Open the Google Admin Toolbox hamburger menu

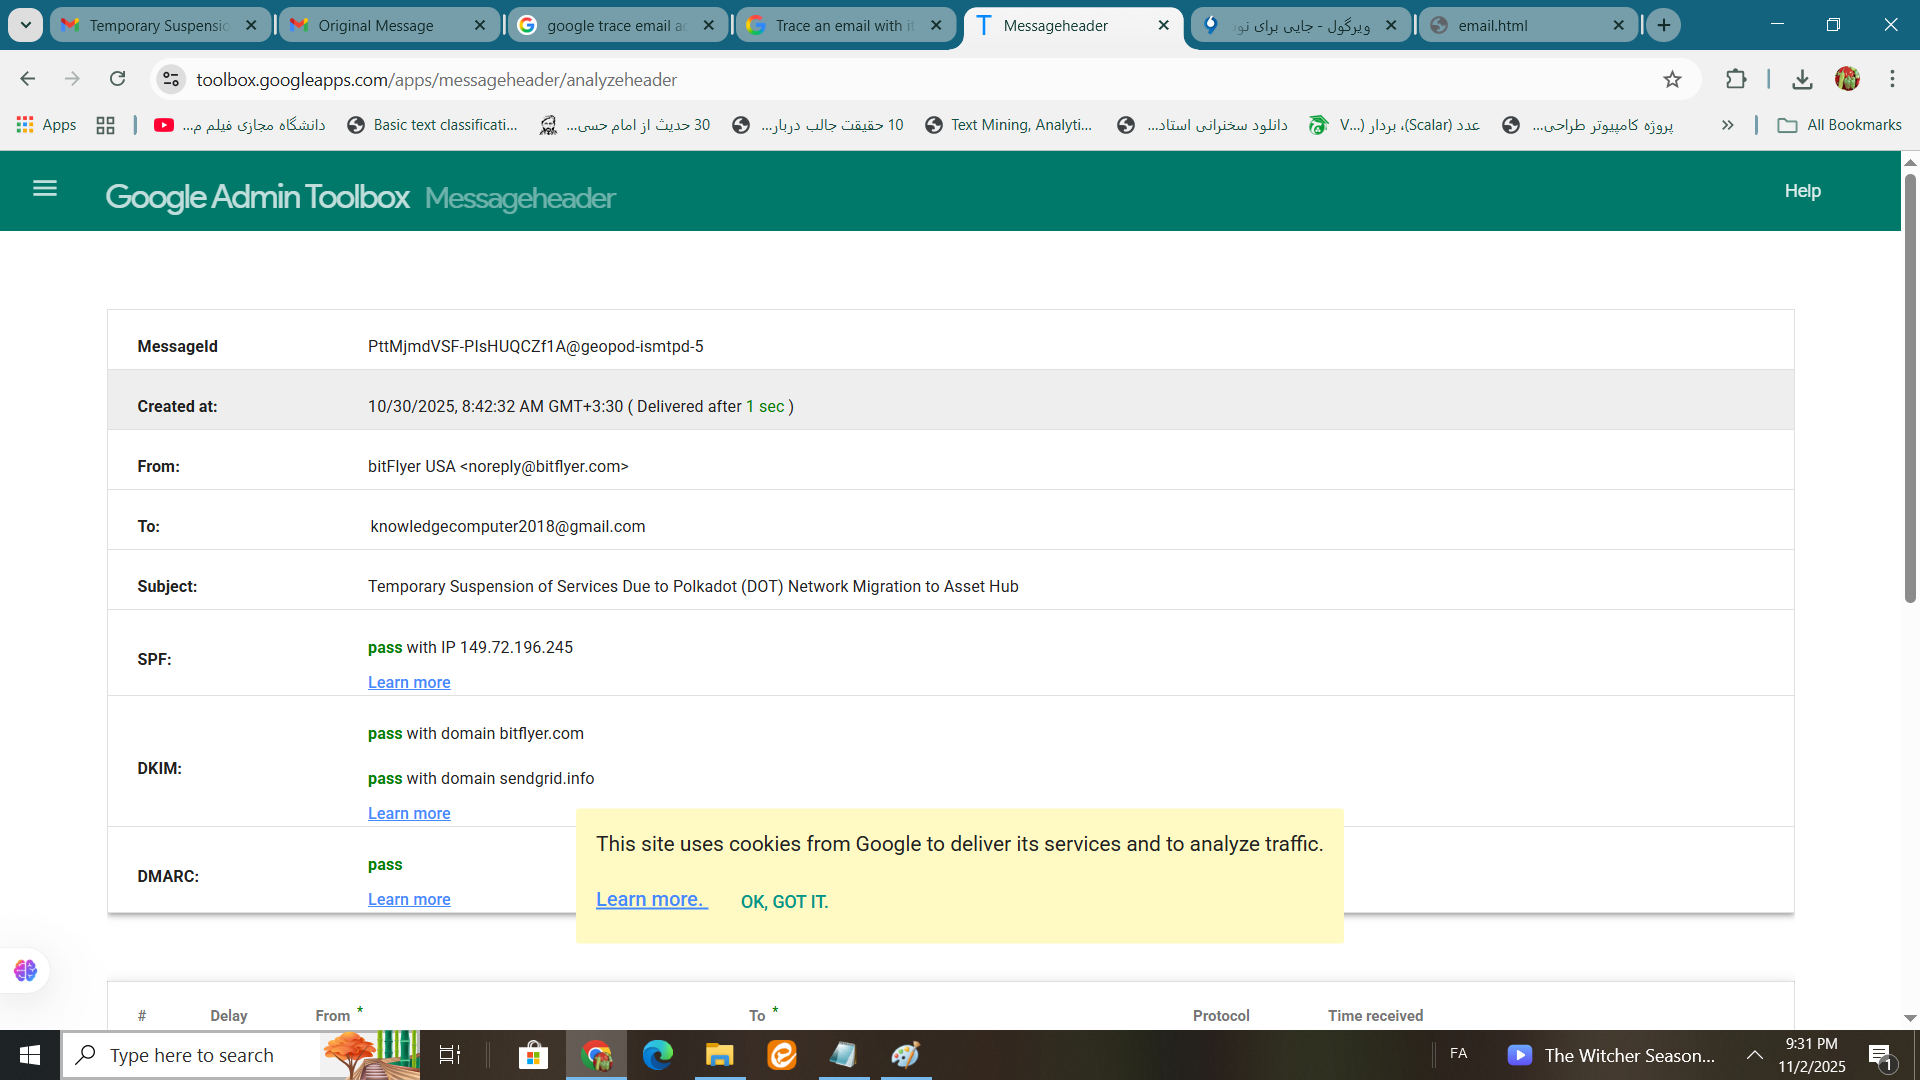point(45,188)
